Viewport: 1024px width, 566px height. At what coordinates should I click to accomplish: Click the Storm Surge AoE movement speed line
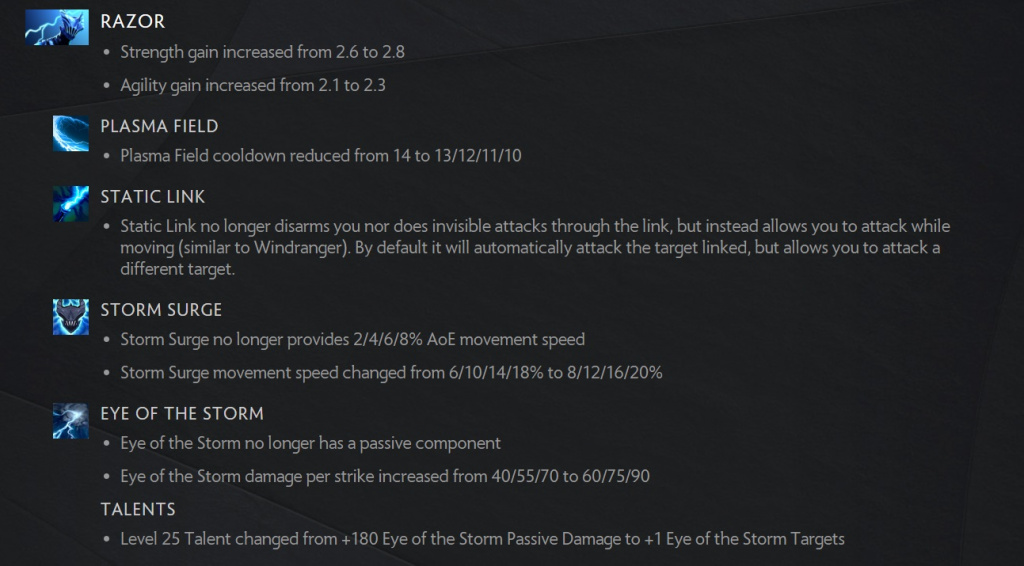[x=353, y=339]
